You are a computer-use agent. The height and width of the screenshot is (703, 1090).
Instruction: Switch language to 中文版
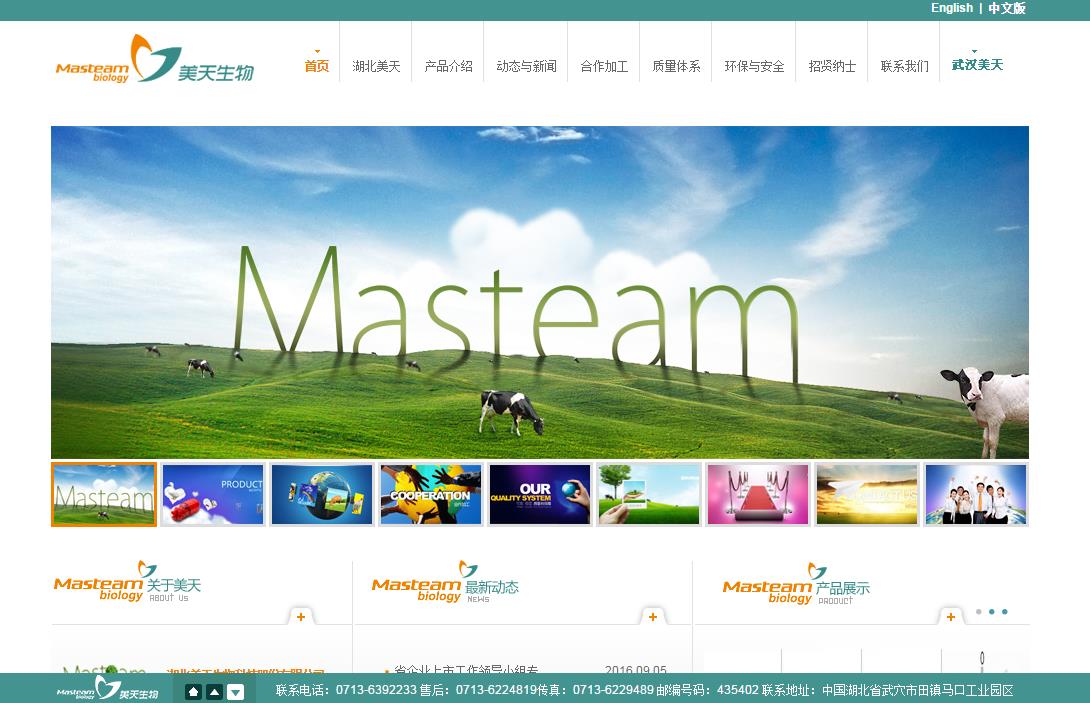point(1007,8)
